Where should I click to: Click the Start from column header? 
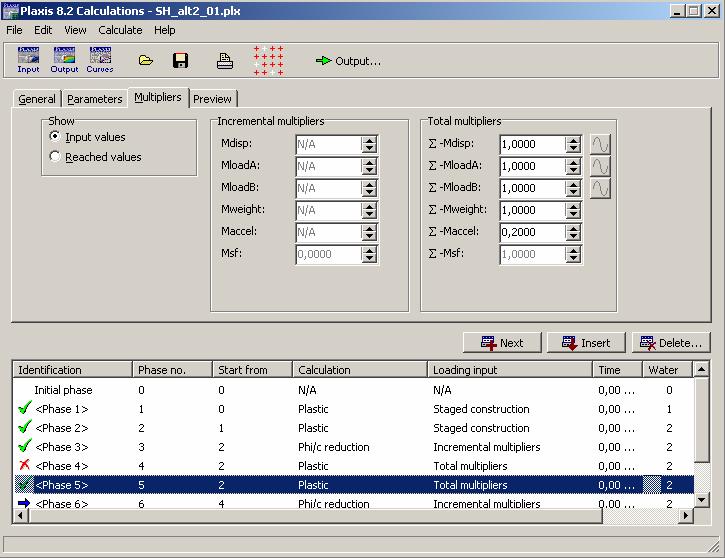pyautogui.click(x=252, y=370)
